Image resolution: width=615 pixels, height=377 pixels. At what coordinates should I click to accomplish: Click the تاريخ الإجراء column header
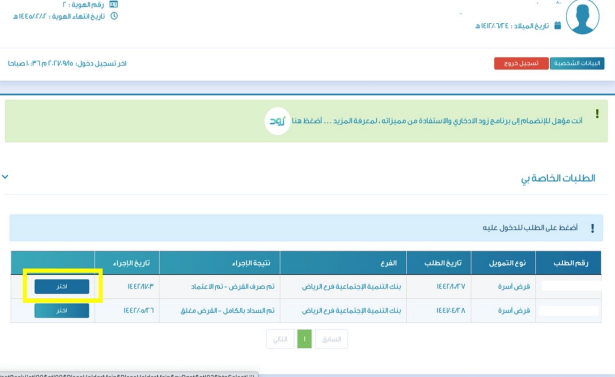pyautogui.click(x=127, y=263)
